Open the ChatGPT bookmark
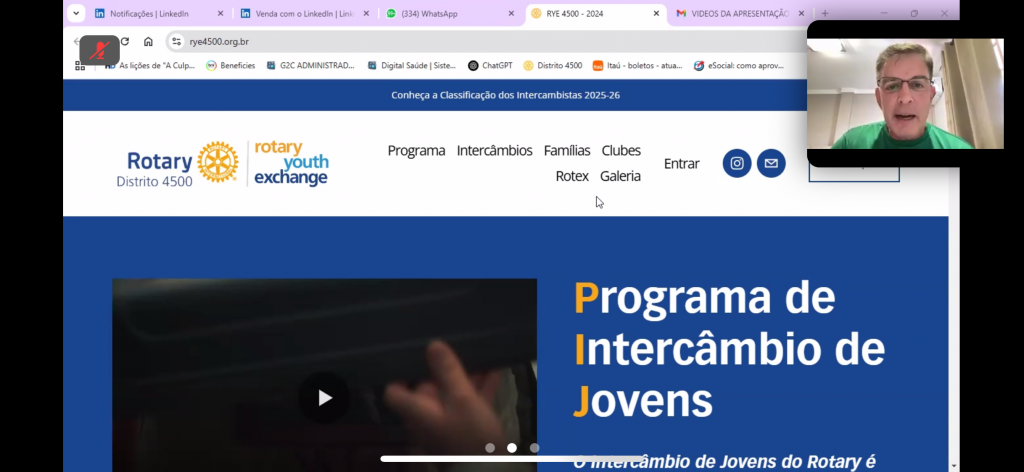 point(490,66)
